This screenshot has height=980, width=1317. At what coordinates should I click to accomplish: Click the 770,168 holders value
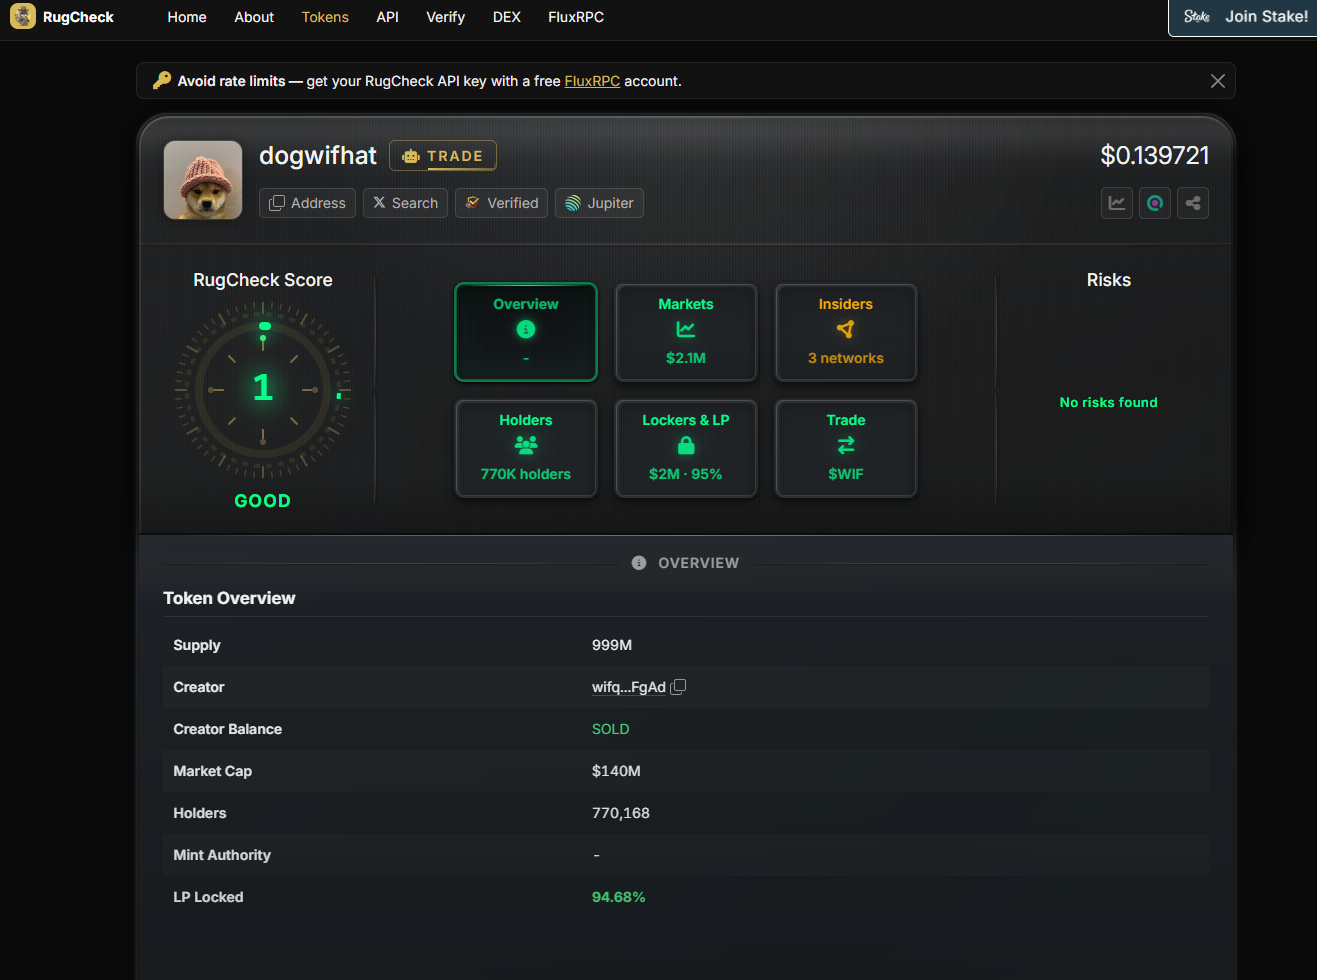coord(621,813)
